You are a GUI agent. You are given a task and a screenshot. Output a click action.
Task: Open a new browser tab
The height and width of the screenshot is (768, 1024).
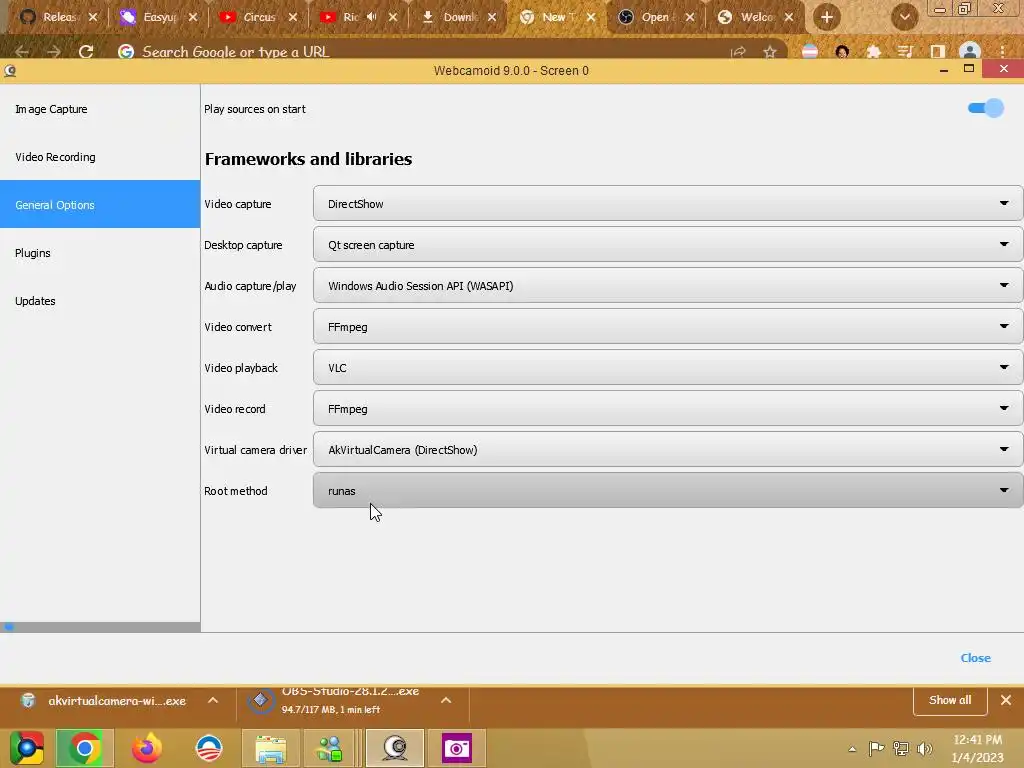pyautogui.click(x=826, y=17)
